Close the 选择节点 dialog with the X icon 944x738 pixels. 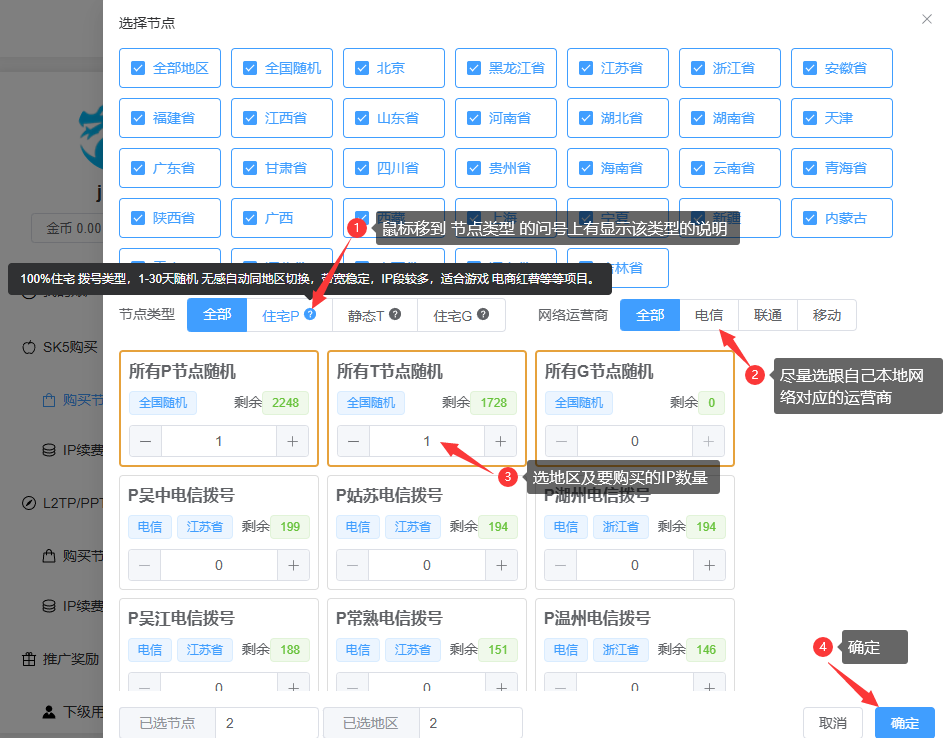tap(925, 19)
